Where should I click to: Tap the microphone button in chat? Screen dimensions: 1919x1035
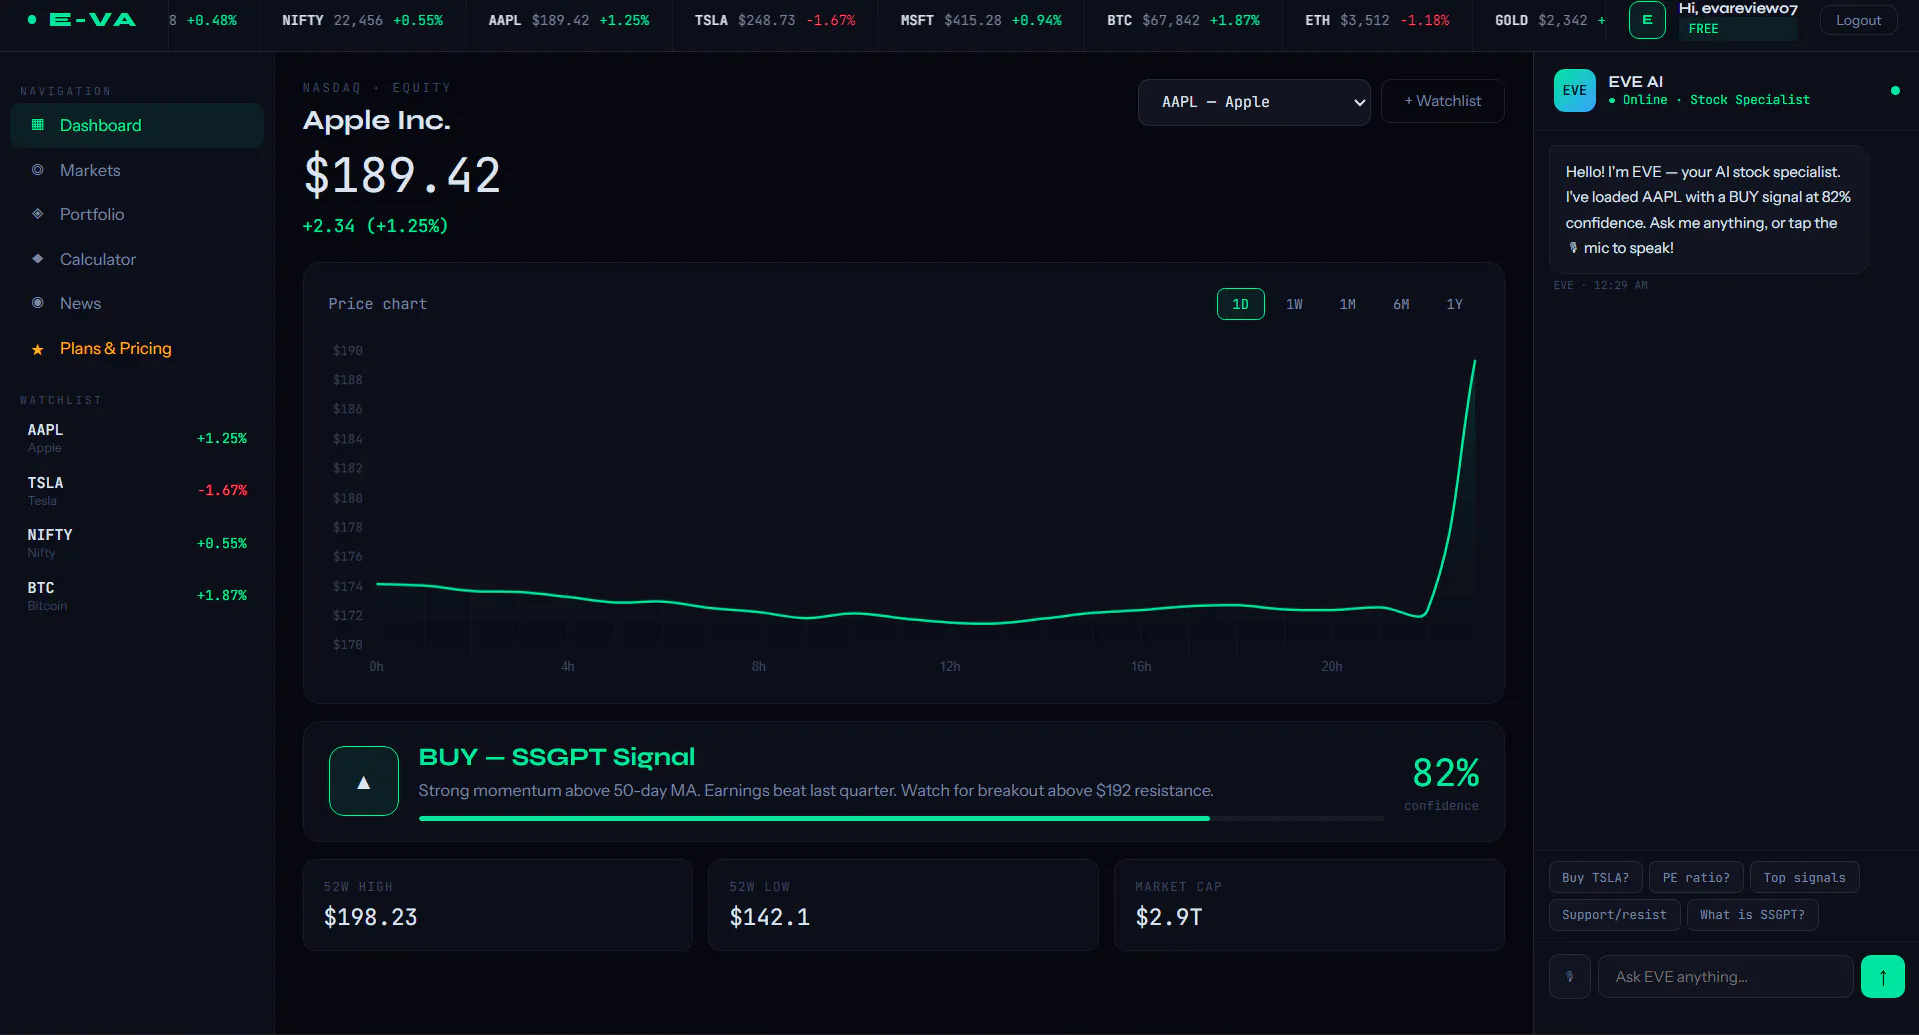[x=1570, y=977]
